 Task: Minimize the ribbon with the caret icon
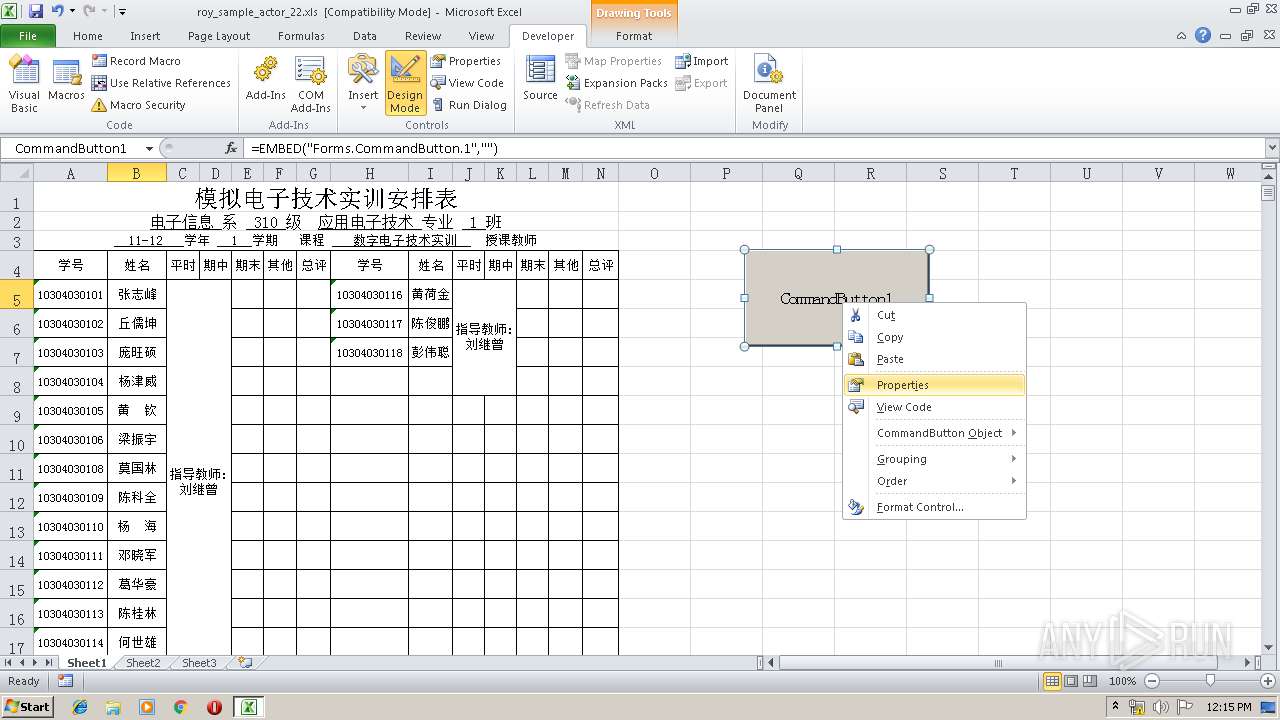coord(1182,35)
